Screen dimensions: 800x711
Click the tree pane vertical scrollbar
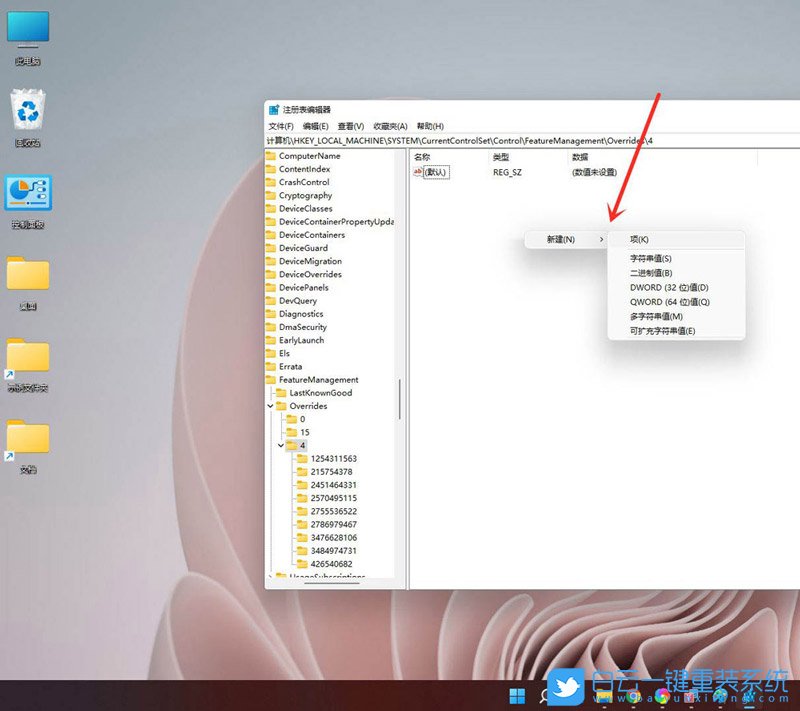pos(399,400)
